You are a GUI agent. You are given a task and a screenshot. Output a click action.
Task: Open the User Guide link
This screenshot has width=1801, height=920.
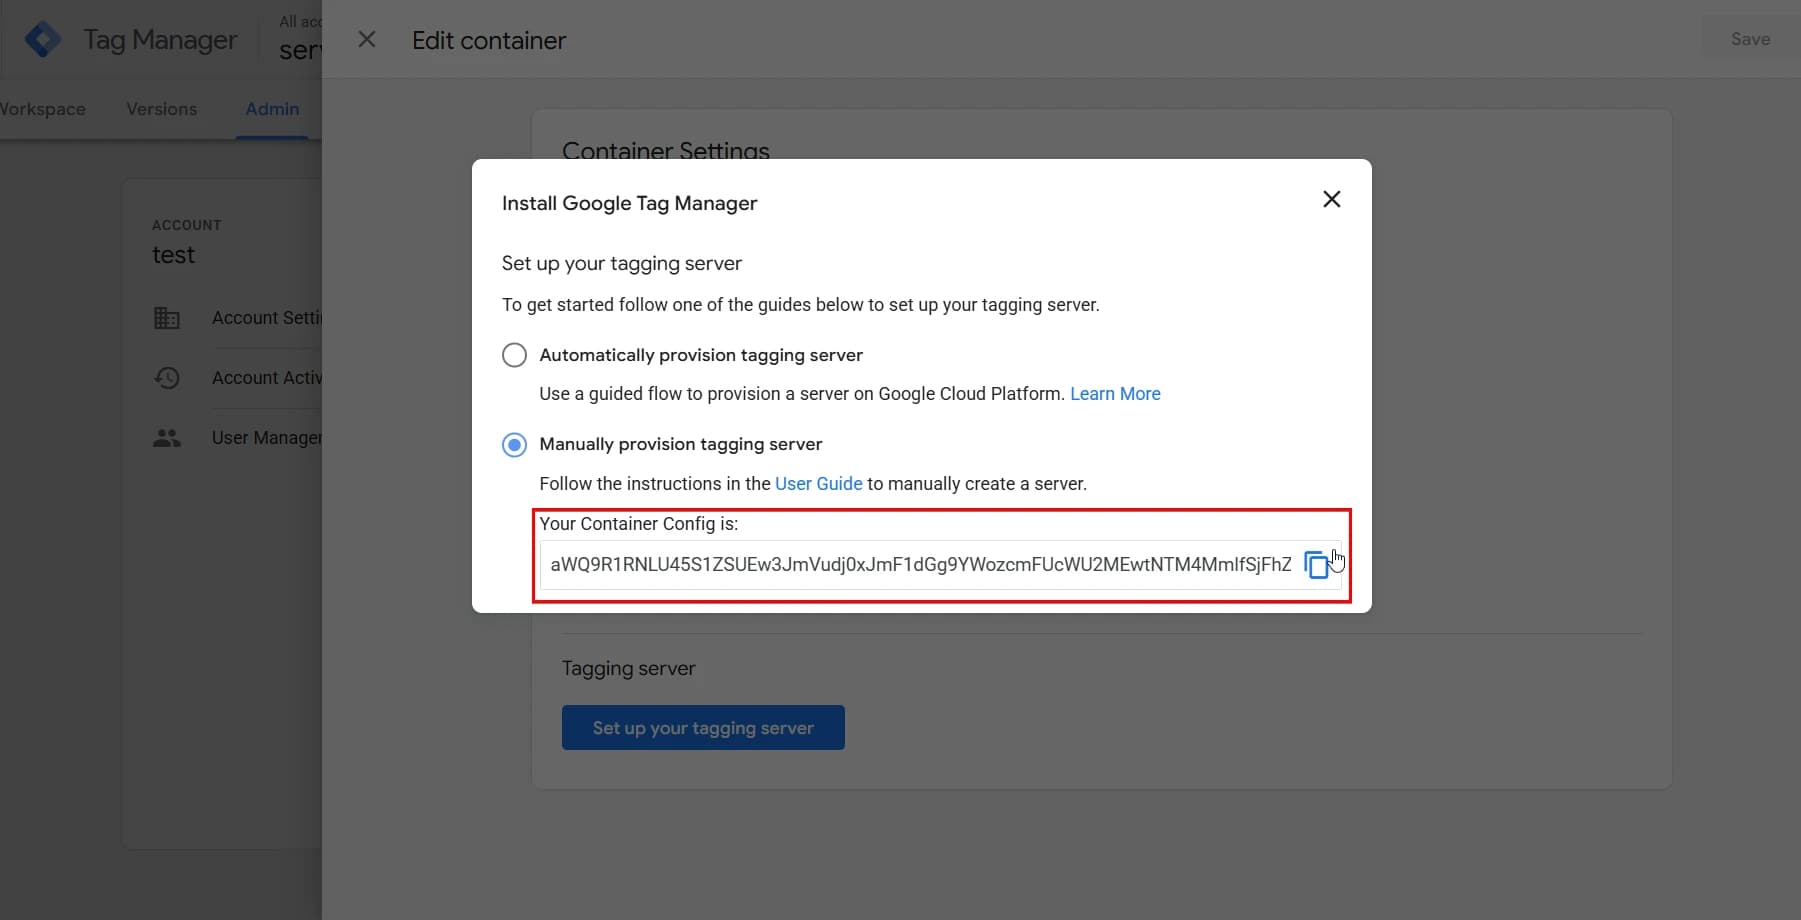click(x=818, y=483)
